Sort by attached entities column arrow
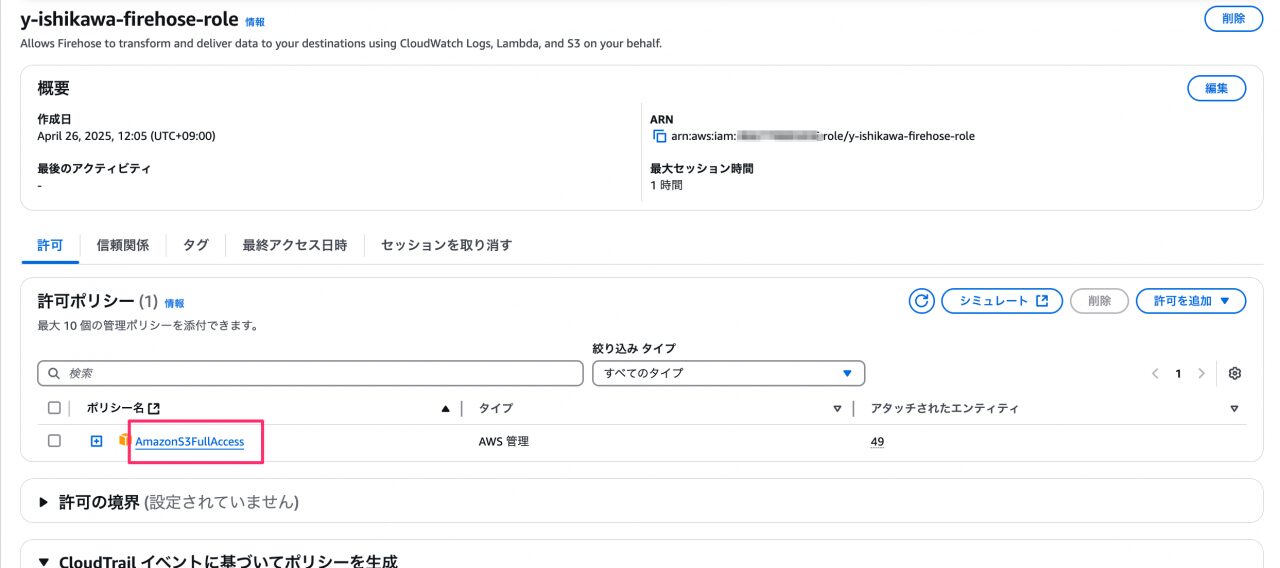Image resolution: width=1280 pixels, height=568 pixels. point(1234,409)
